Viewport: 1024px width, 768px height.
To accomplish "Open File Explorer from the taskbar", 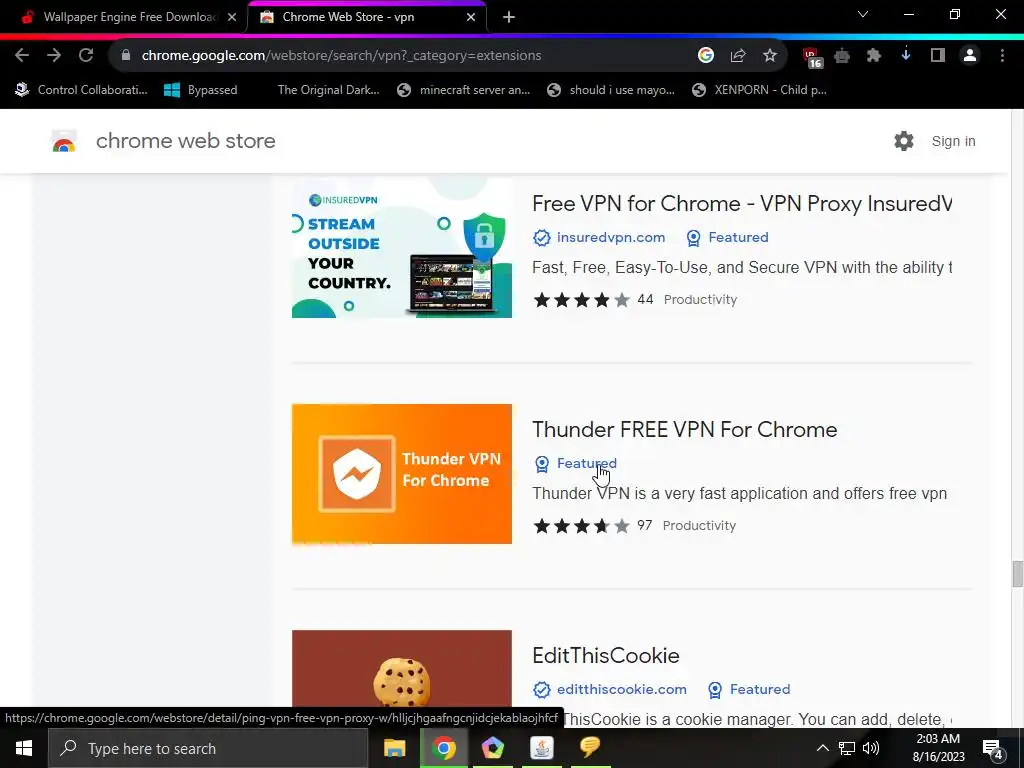I will (394, 748).
